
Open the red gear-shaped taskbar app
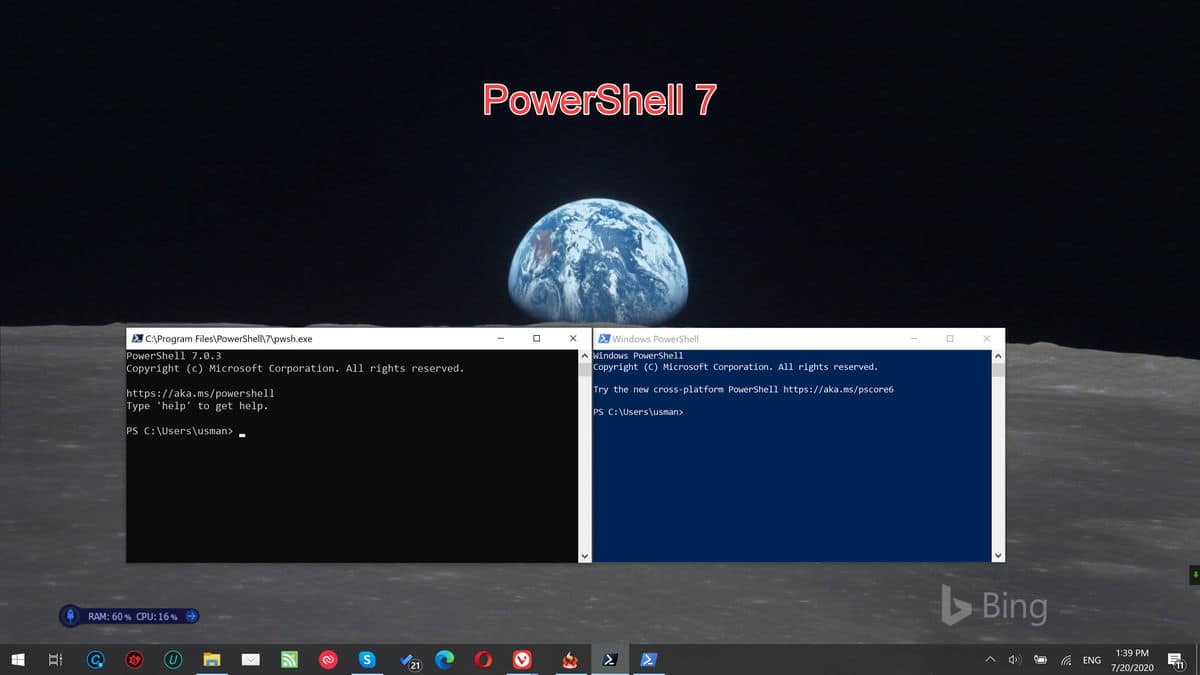pos(134,660)
